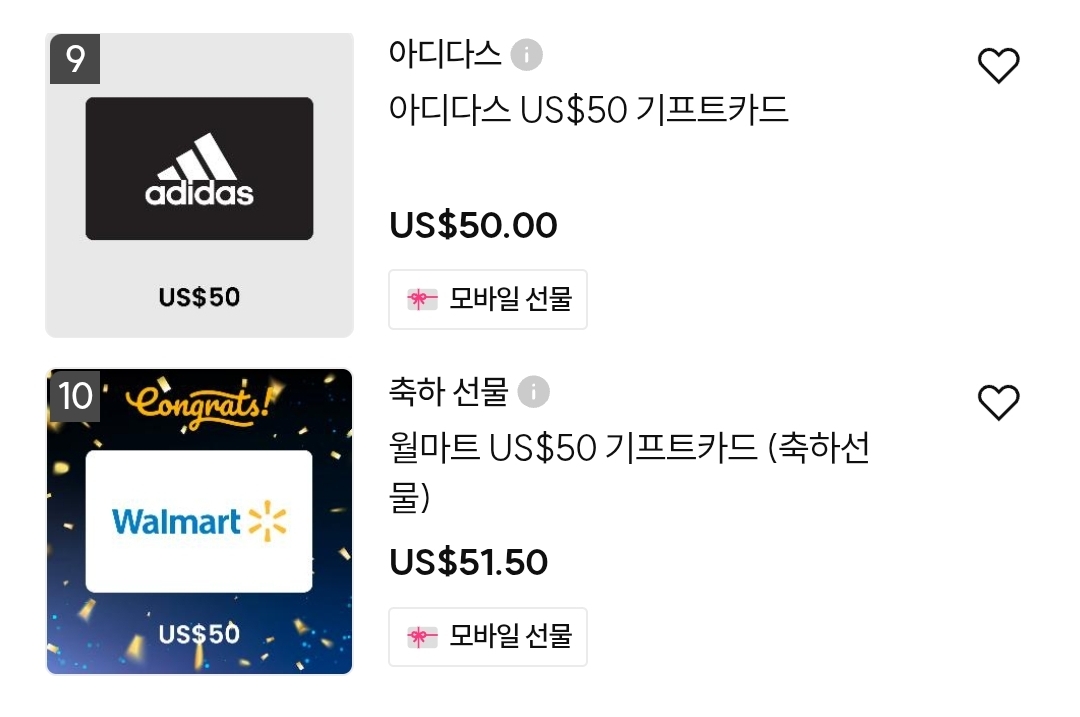The image size is (1080, 717).
Task: Click the US$51.50 price
Action: tap(468, 562)
